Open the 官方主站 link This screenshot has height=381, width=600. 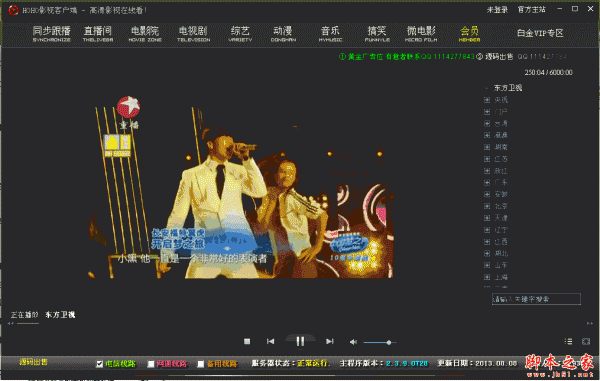tap(532, 10)
